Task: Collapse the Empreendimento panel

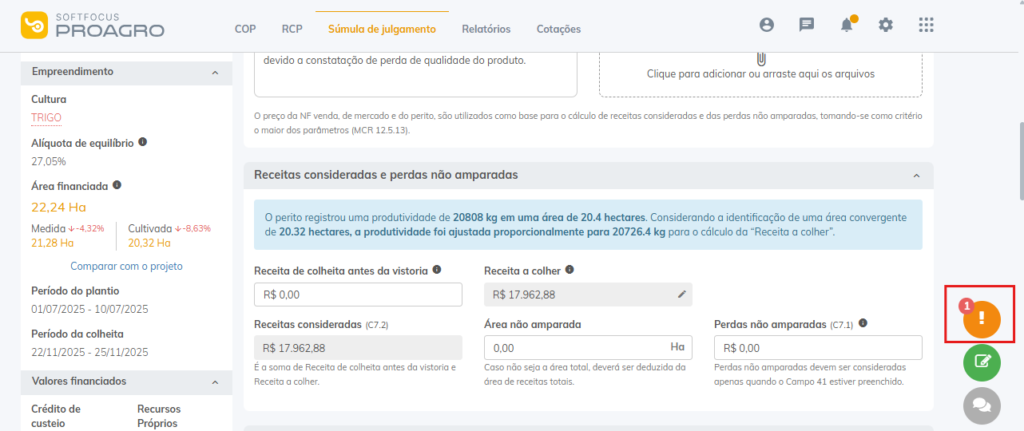Action: point(214,72)
